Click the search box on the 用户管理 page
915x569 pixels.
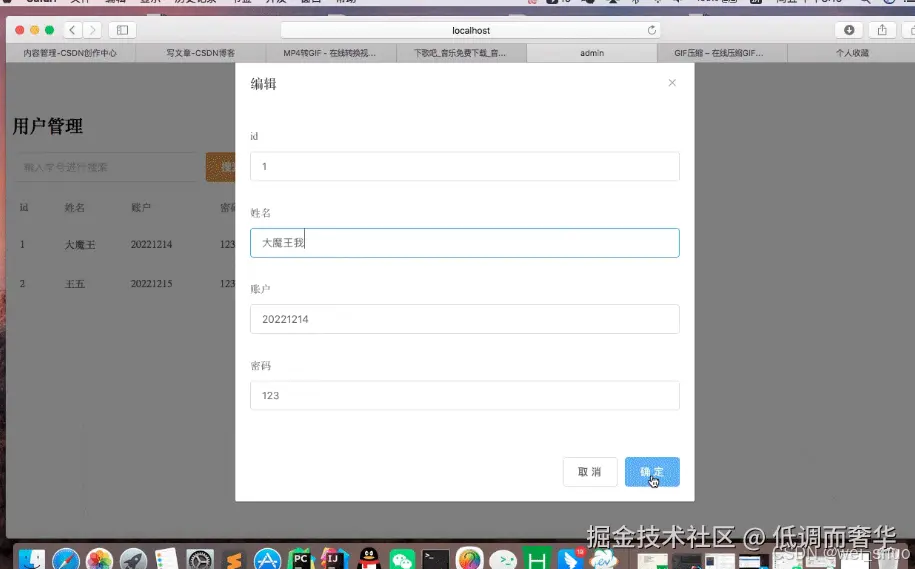coord(106,167)
